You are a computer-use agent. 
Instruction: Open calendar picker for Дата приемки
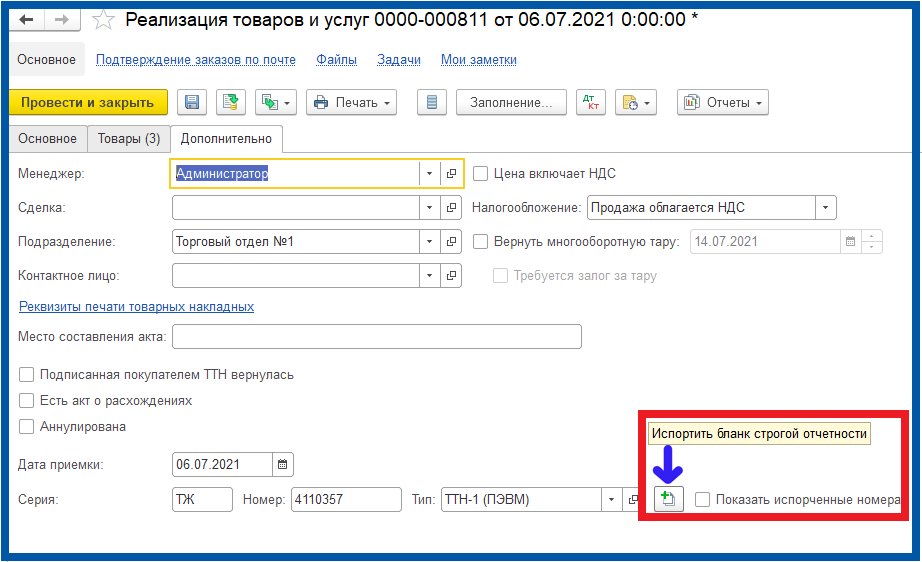283,464
